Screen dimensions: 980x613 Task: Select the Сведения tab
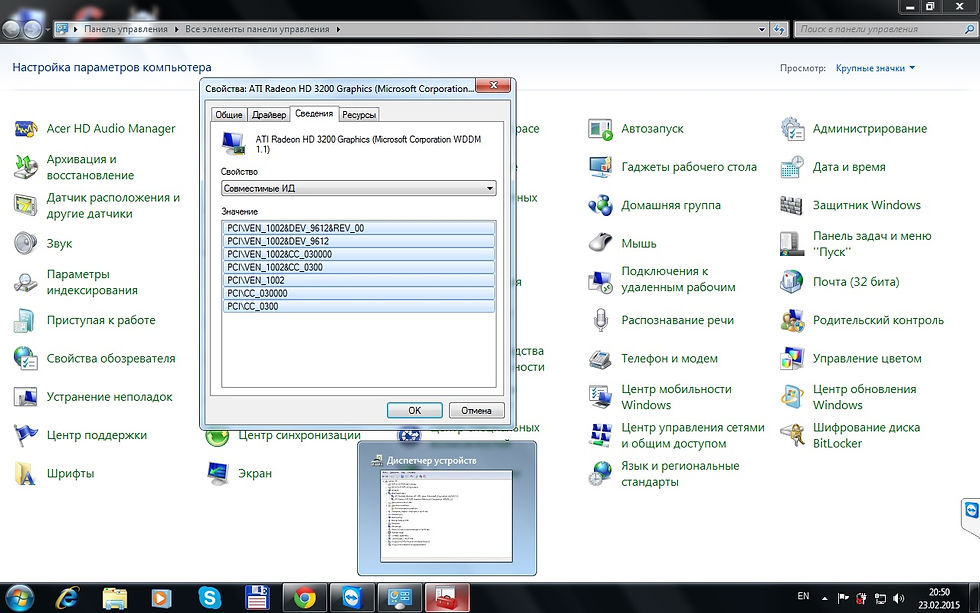(x=314, y=113)
